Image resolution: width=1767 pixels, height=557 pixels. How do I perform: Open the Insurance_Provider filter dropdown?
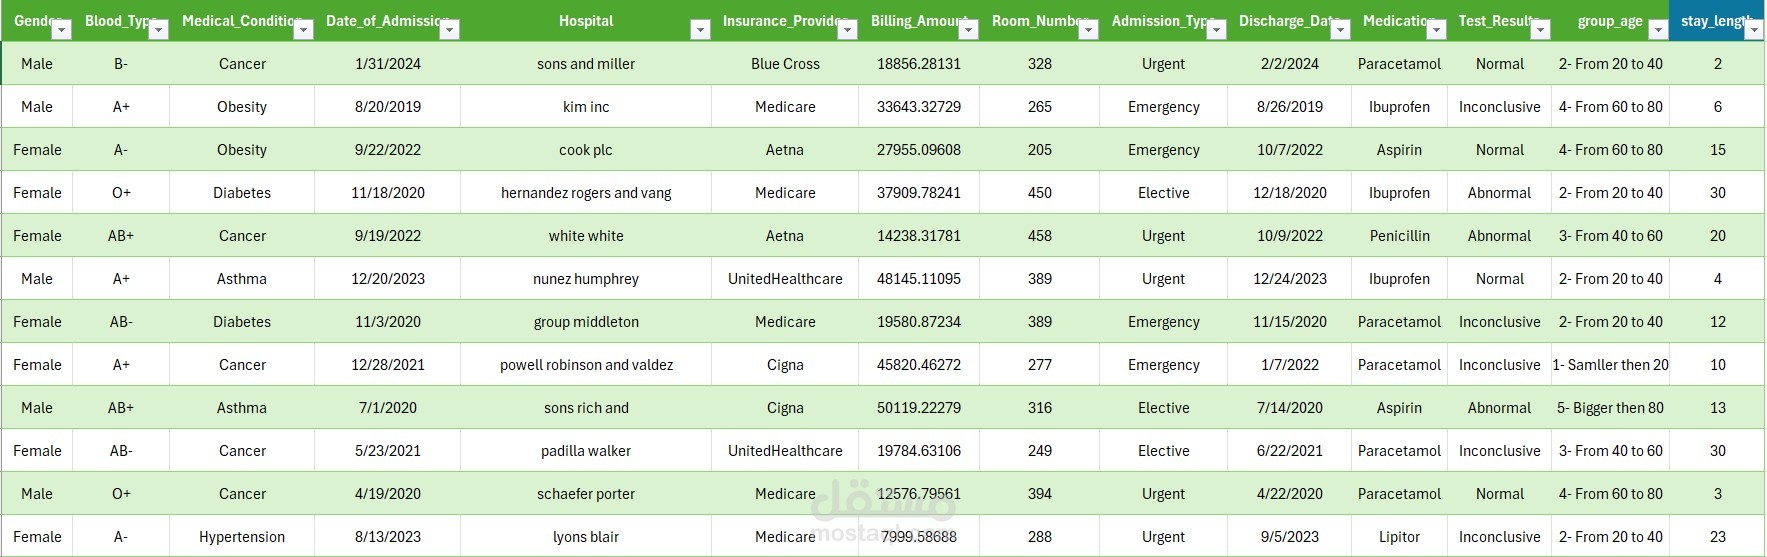tap(847, 30)
